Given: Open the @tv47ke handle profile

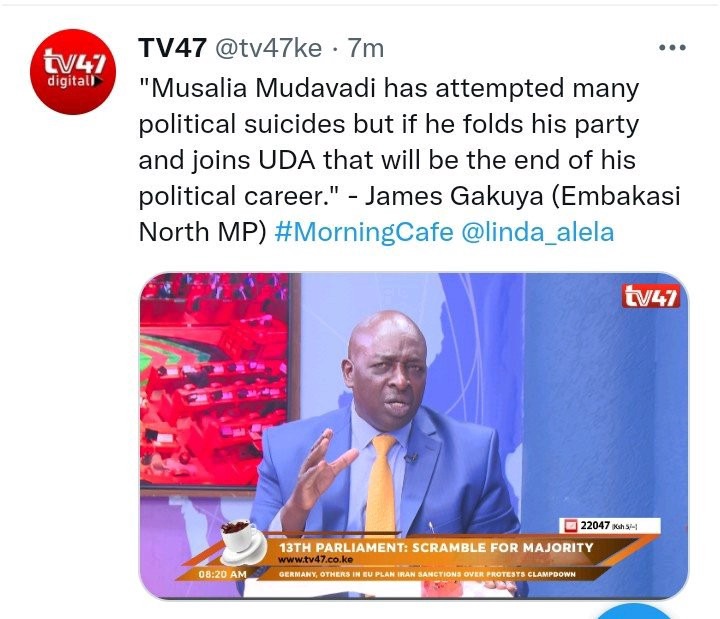Looking at the screenshot, I should [x=268, y=48].
